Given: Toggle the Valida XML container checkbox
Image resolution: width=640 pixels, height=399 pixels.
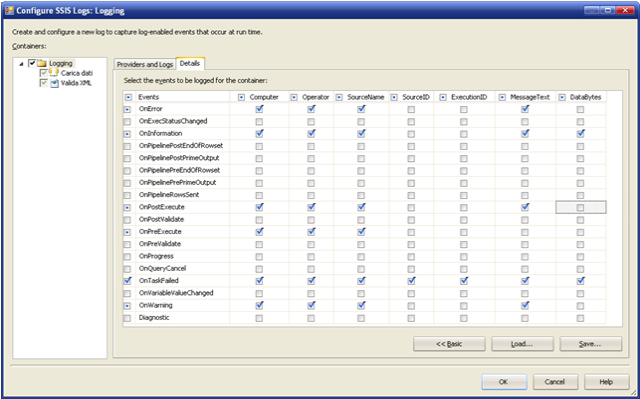Looking at the screenshot, I should [x=44, y=83].
